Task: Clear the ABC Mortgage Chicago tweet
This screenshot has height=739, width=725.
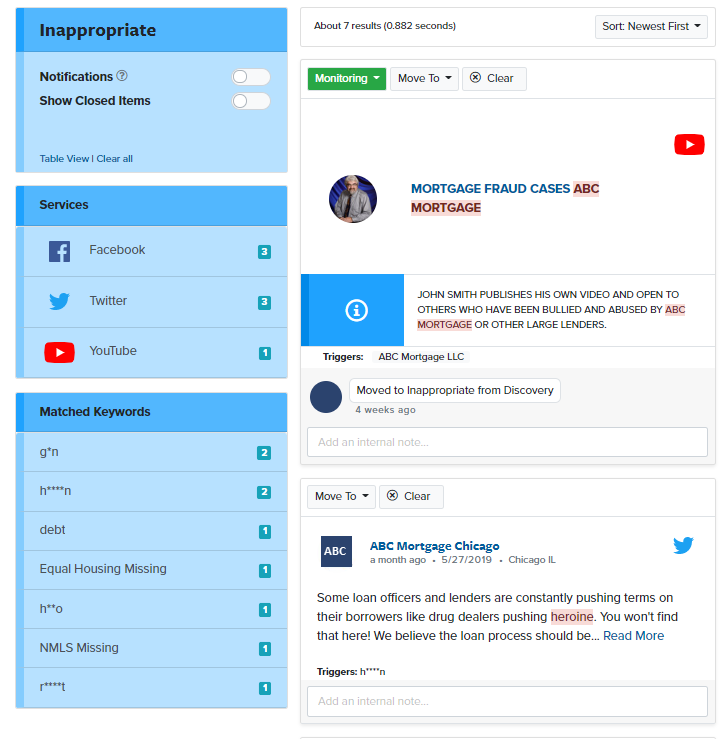Action: coord(411,496)
